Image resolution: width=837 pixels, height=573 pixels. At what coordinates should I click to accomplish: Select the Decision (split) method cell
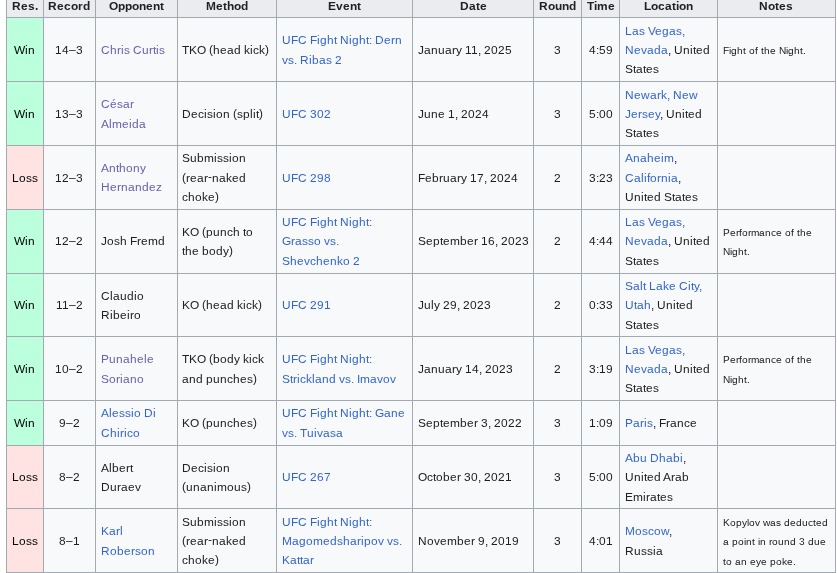pyautogui.click(x=227, y=114)
